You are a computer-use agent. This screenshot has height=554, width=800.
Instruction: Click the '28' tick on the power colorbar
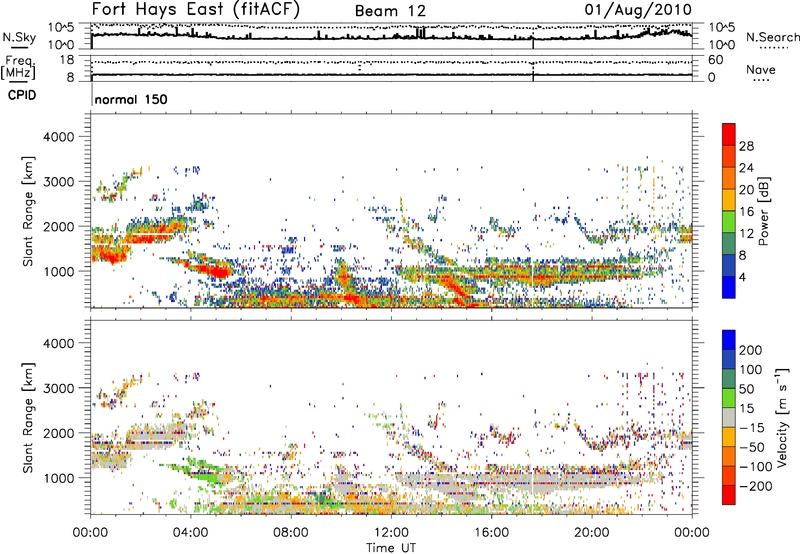pos(746,146)
